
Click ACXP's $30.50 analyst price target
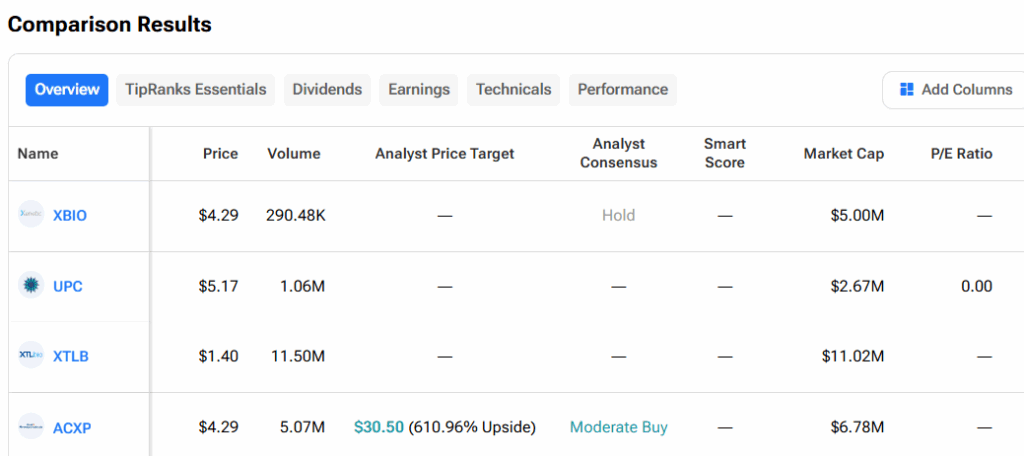pyautogui.click(x=379, y=427)
